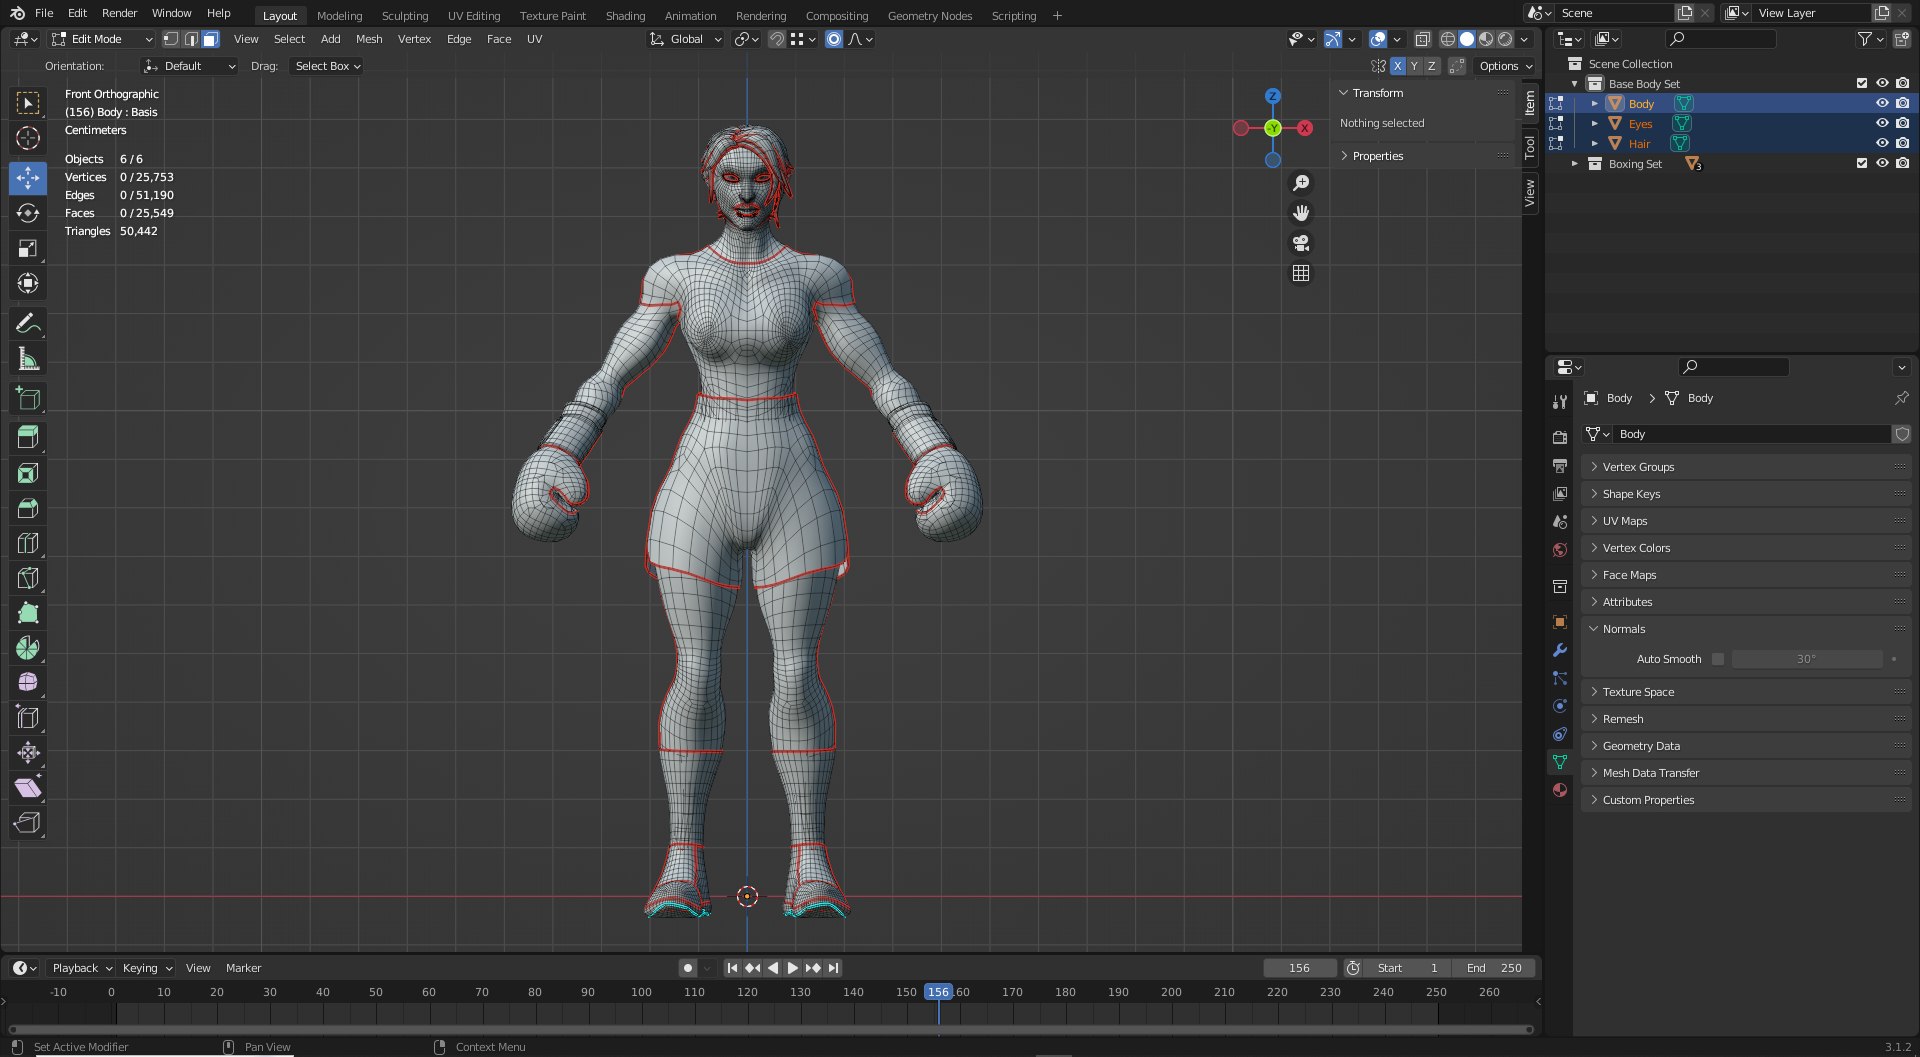Activate the Scale tool

(28, 248)
